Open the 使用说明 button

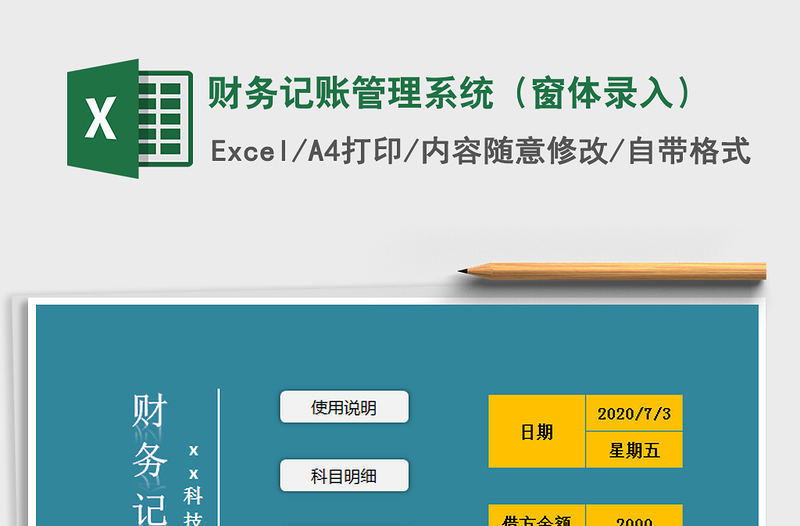coord(344,407)
